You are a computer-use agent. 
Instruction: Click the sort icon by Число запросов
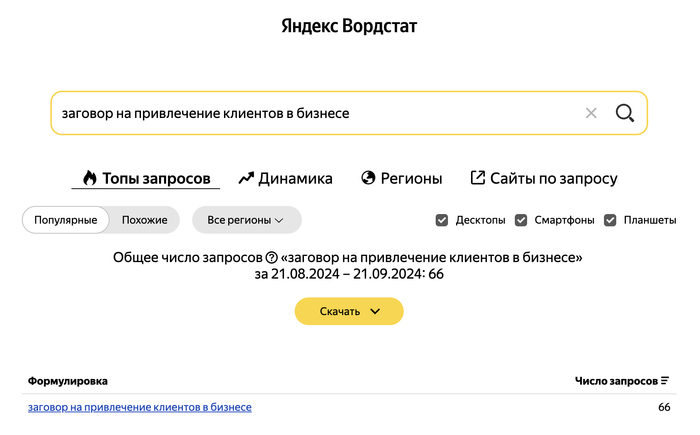665,381
